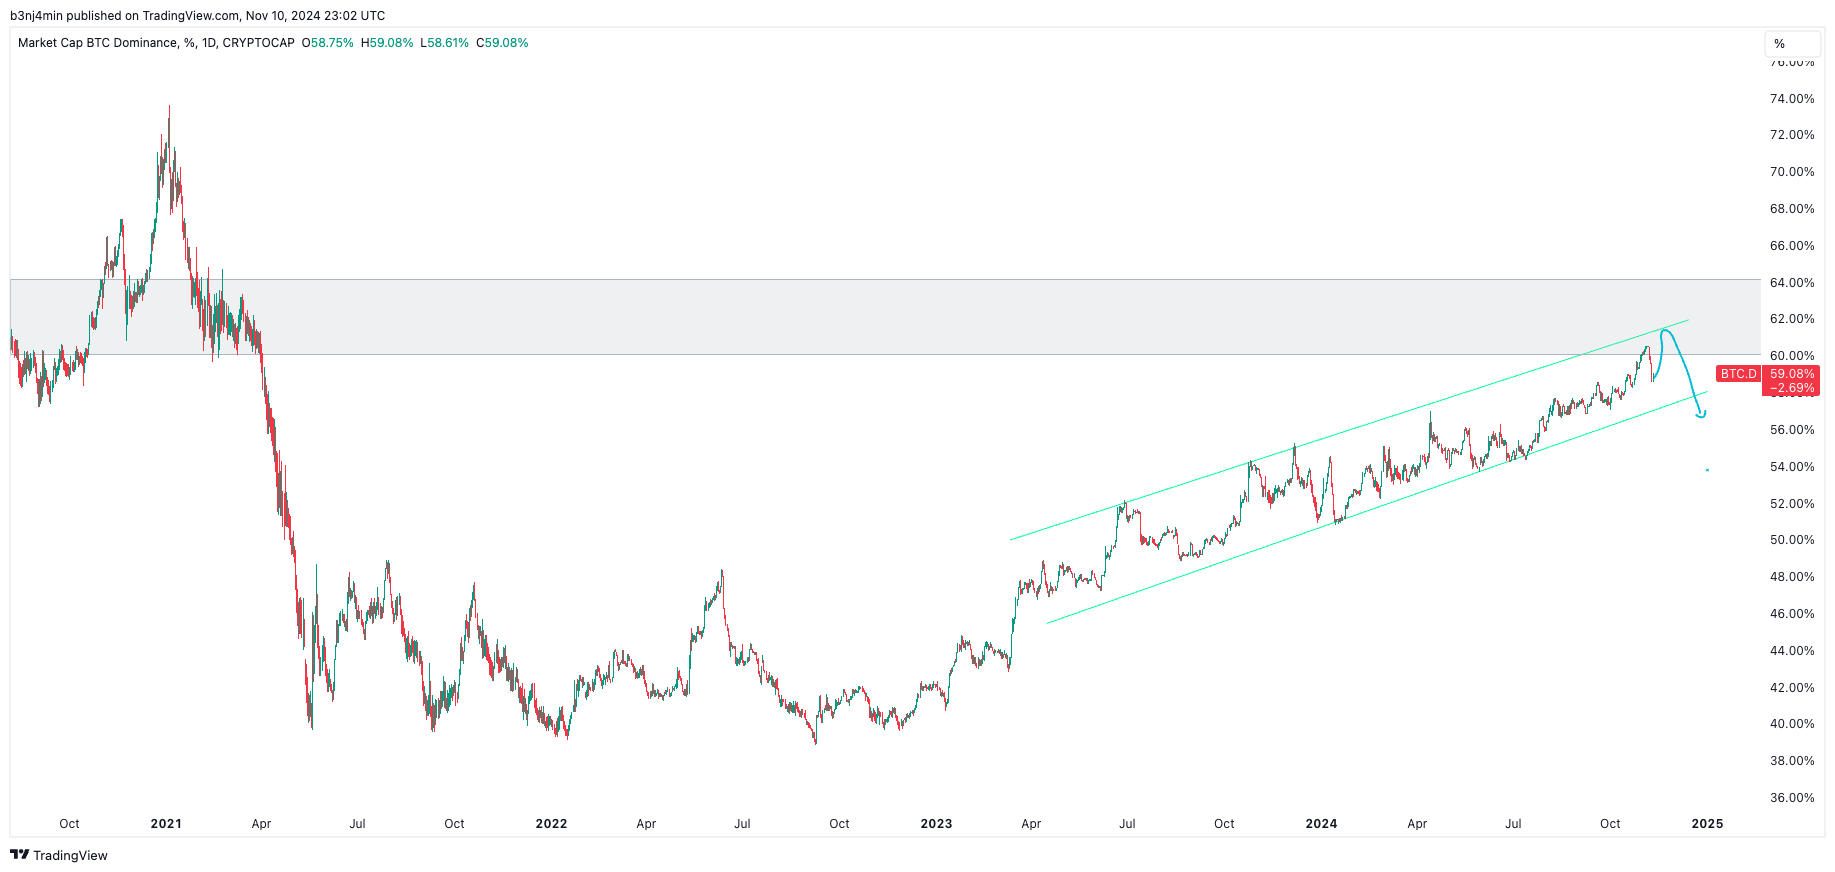Click the 38.00% price axis label
The image size is (1835, 872).
(1792, 761)
